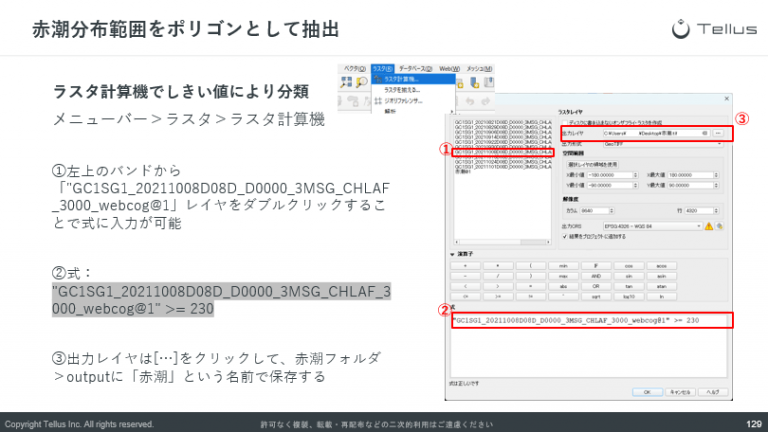Screen dimensions: 768x432
Task: Clear the output layer path field
Action: pyautogui.click(x=705, y=133)
